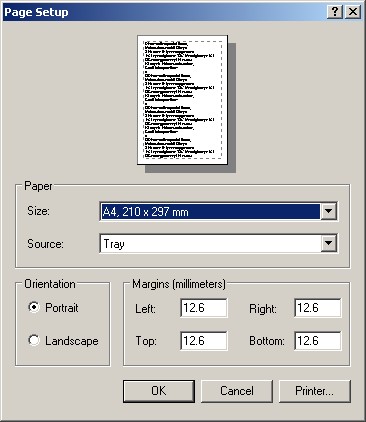Screen dimensions: 366x422
Task: Select Portrait orientation
Action: (x=34, y=307)
